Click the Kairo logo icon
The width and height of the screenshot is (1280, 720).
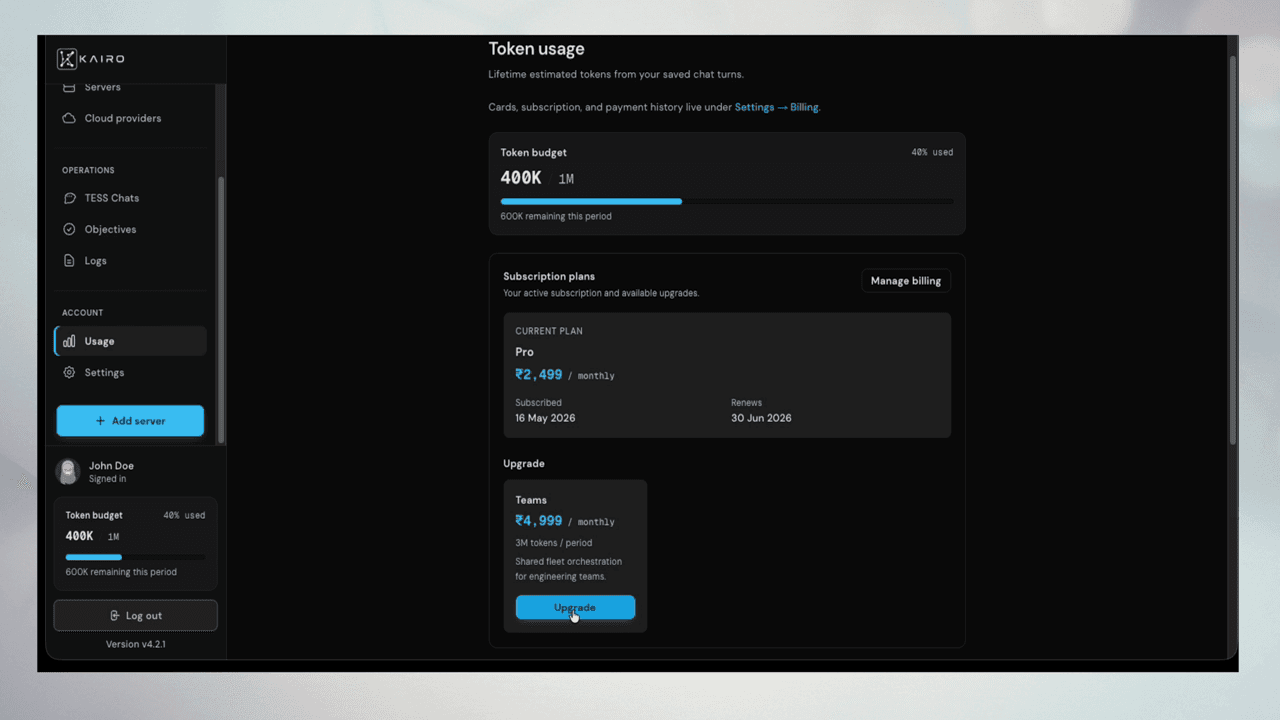tap(67, 59)
